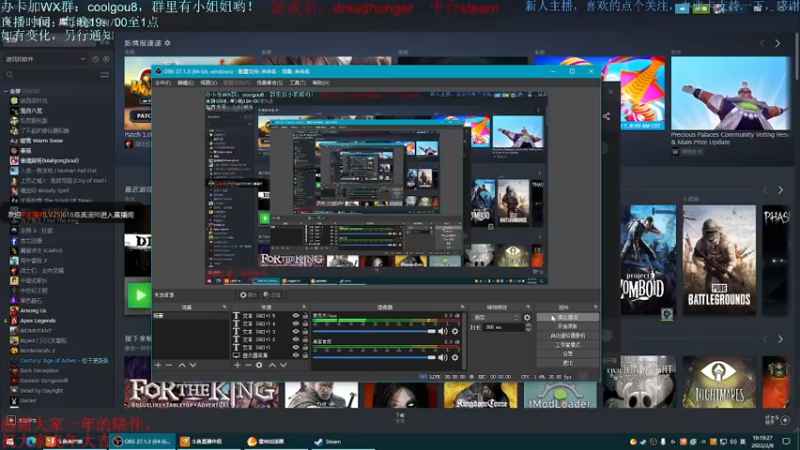Add a new source with plus icon
Viewport: 800px width, 450px height.
click(237, 365)
